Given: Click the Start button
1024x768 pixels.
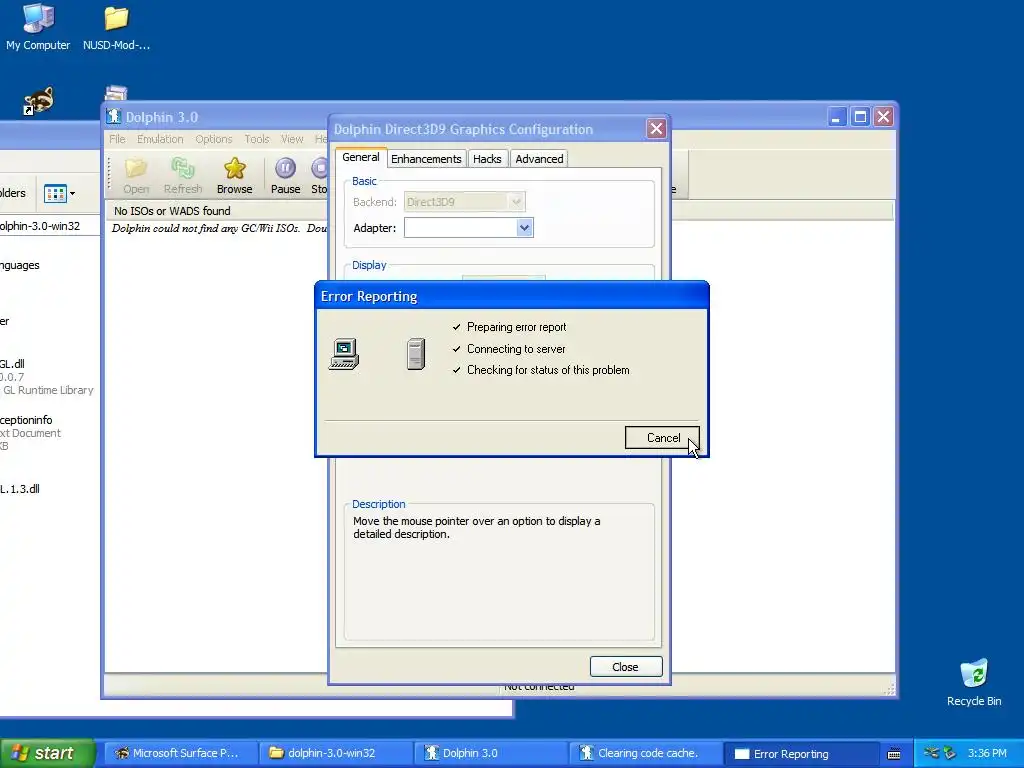Looking at the screenshot, I should [x=47, y=753].
